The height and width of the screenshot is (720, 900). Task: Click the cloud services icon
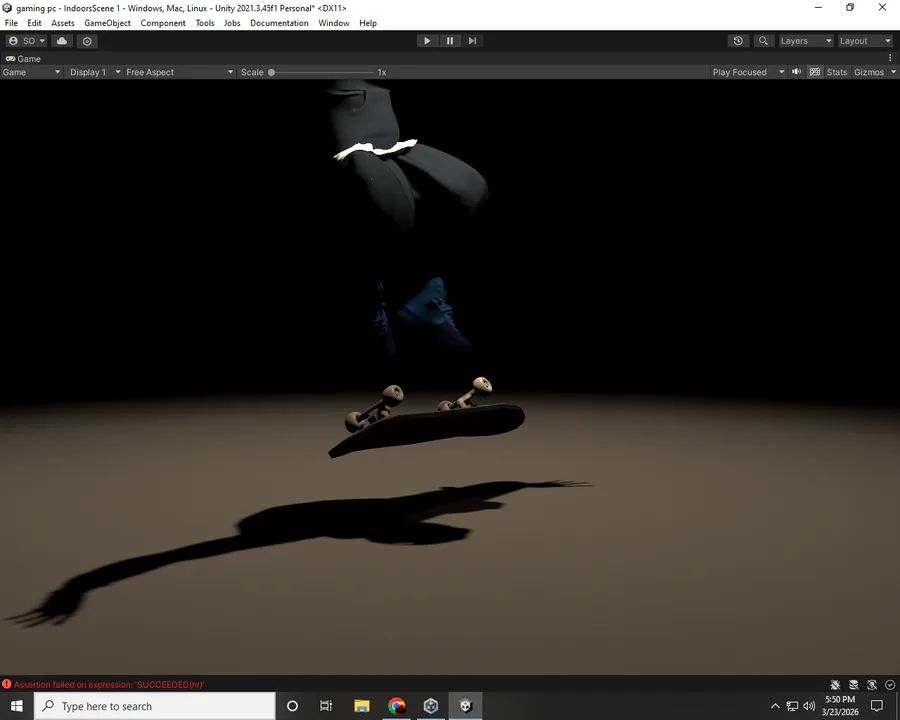click(x=62, y=41)
